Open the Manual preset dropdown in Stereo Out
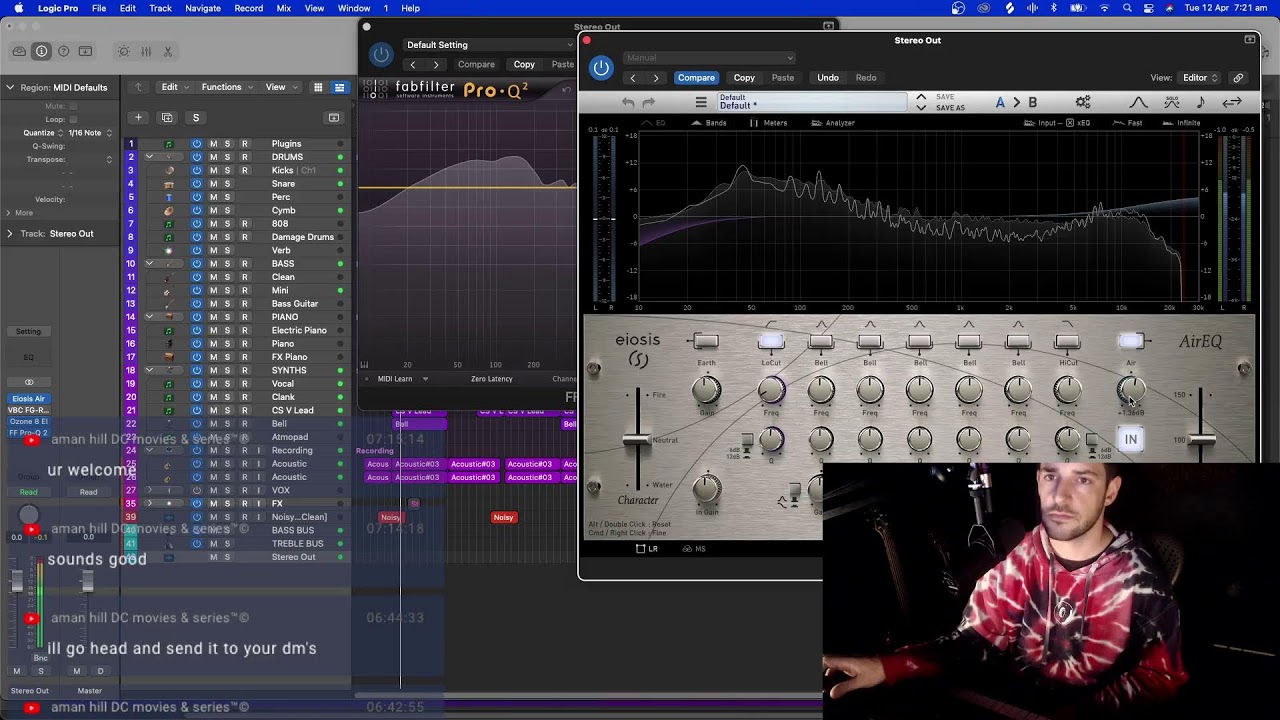 (708, 58)
